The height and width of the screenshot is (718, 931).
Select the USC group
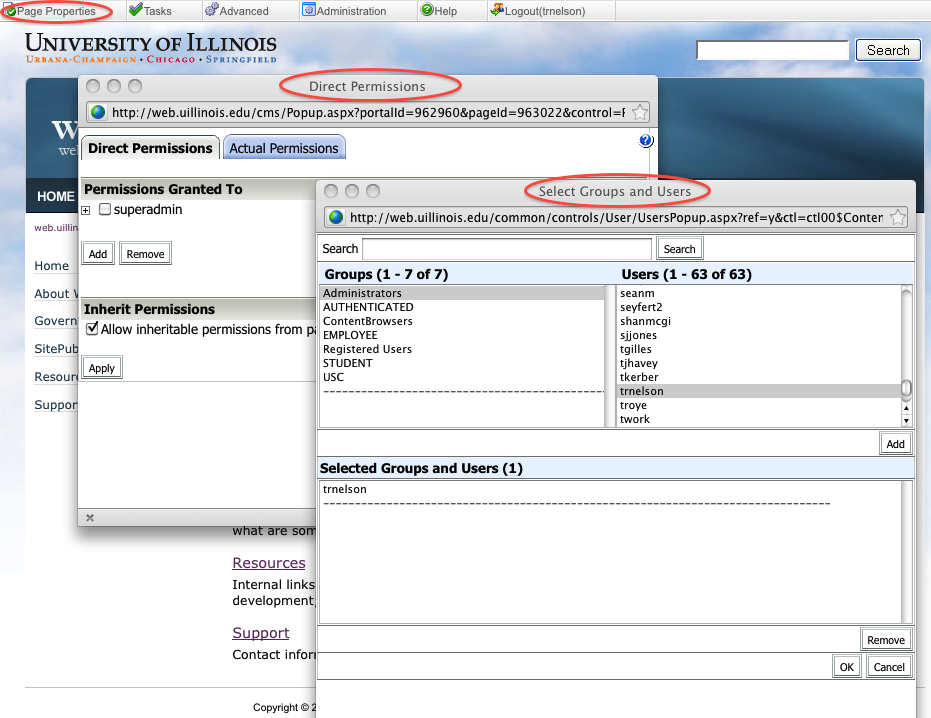[462, 377]
